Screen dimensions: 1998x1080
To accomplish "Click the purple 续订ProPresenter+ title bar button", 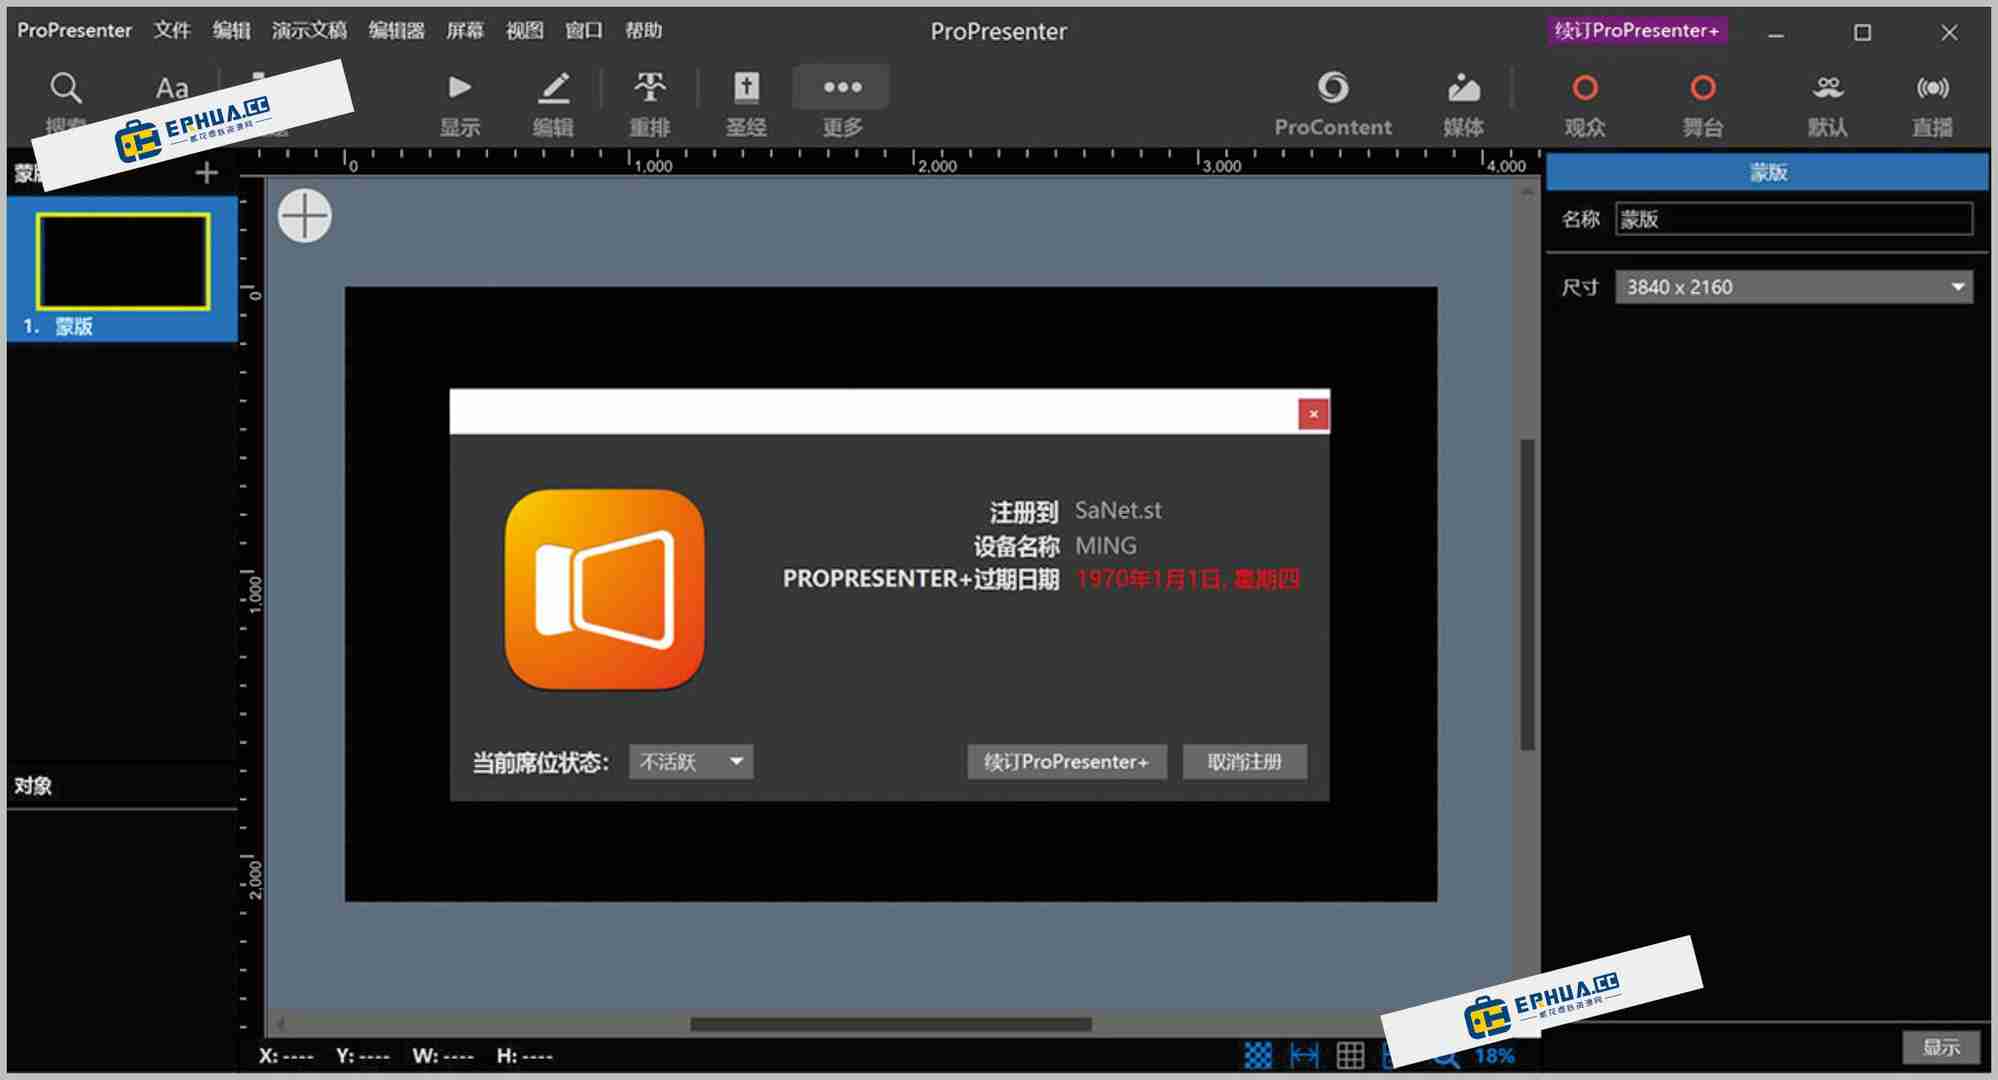I will pos(1636,31).
